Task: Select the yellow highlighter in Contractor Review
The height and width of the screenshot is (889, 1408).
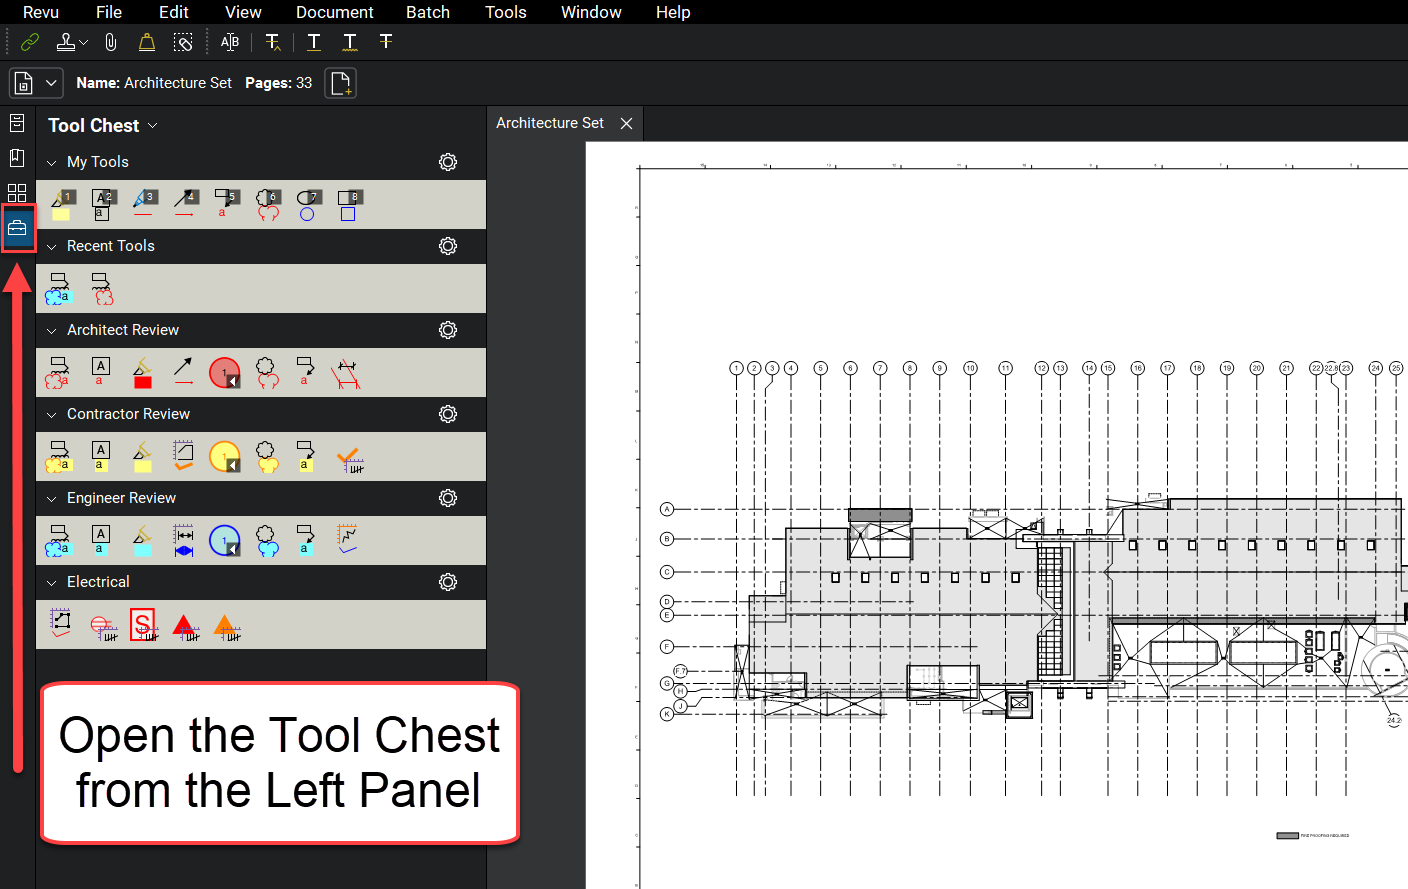Action: [142, 456]
